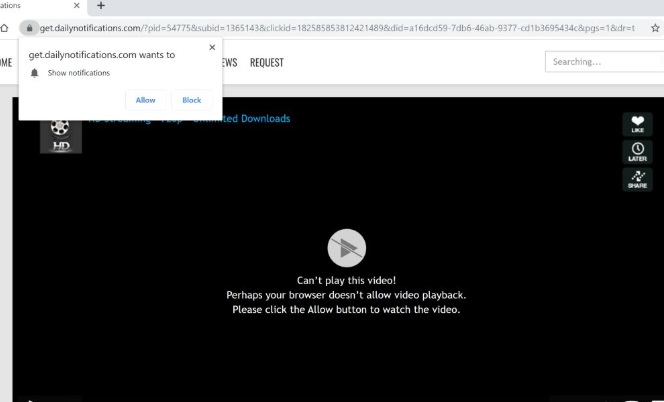Allow notifications from get.dailynotifications.com
Image resolution: width=664 pixels, height=402 pixels.
[x=145, y=100]
